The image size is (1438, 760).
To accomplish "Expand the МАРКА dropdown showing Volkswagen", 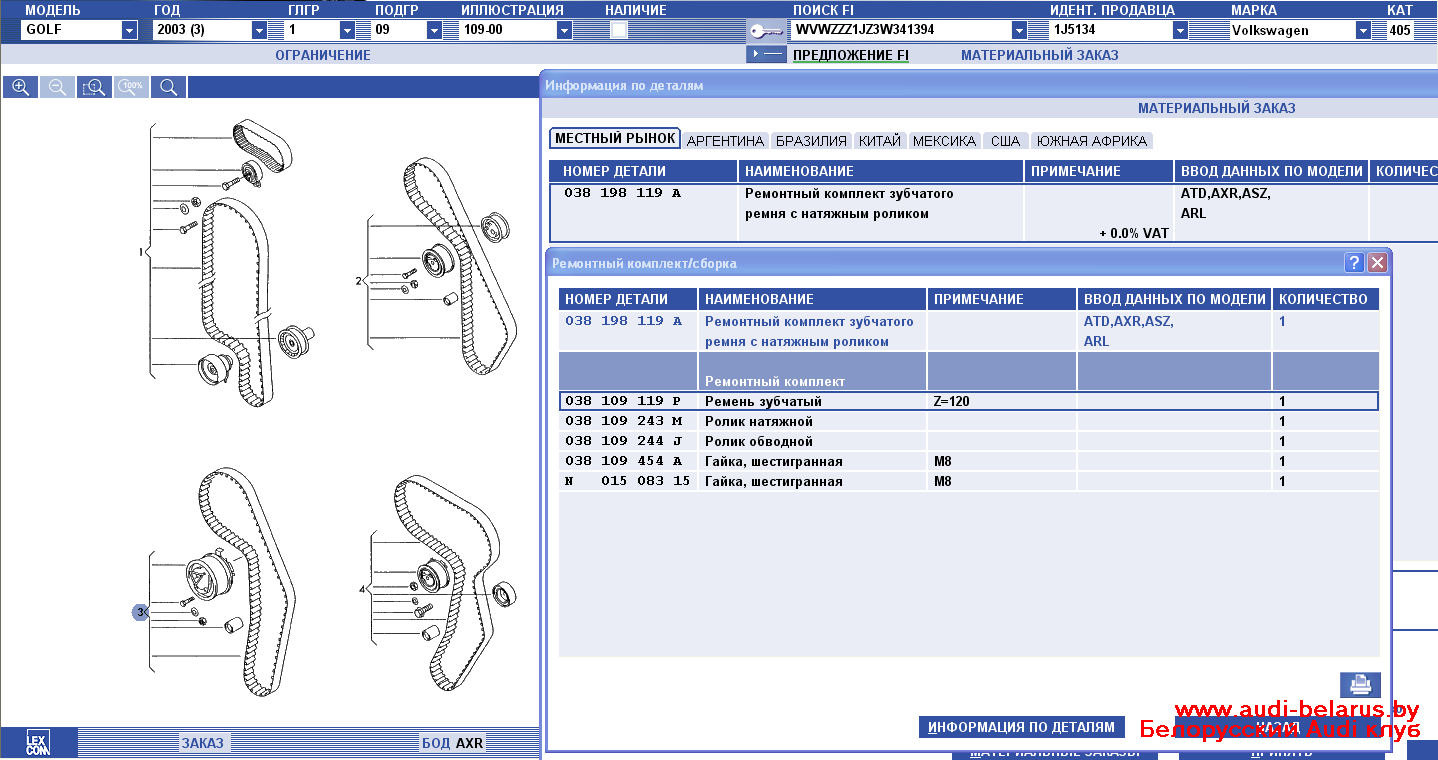I will pyautogui.click(x=1363, y=30).
